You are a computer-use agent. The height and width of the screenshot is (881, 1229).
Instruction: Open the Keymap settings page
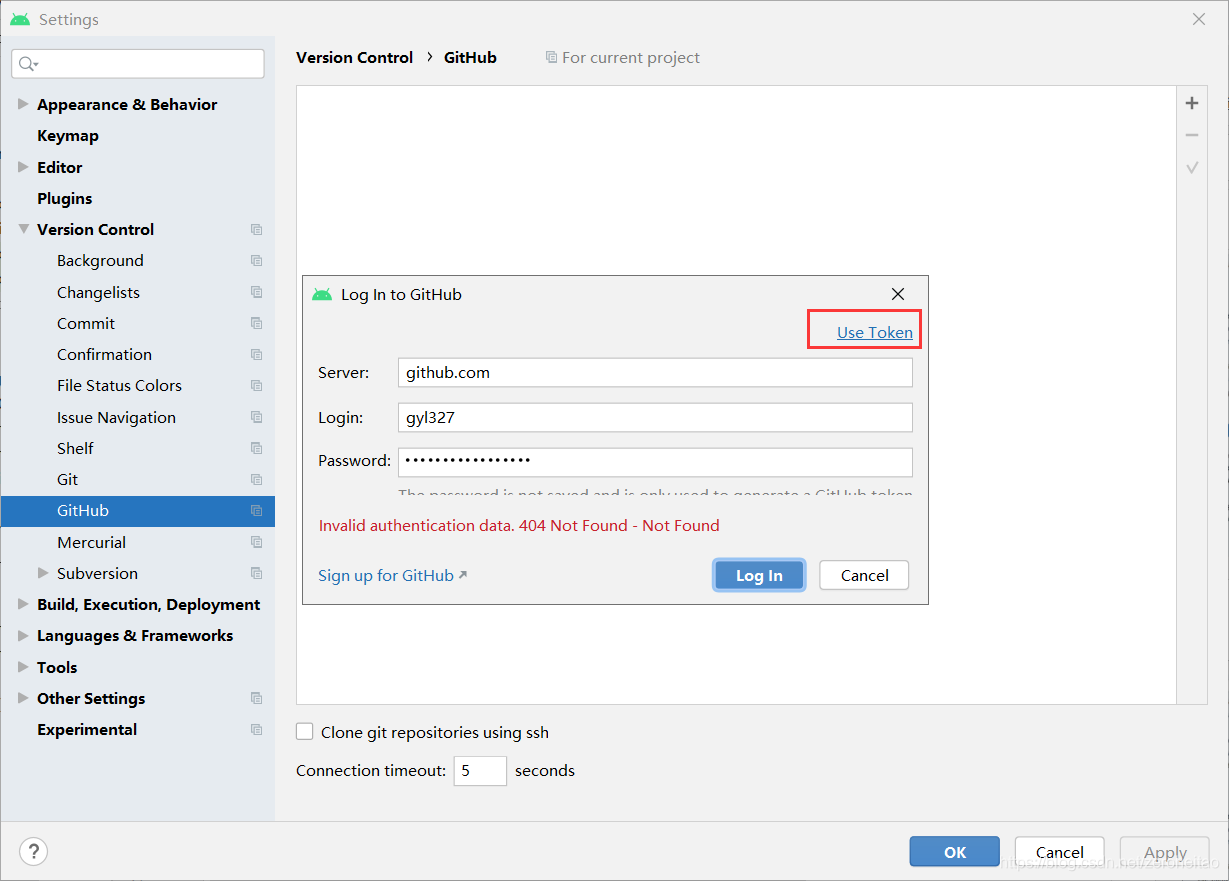[x=68, y=135]
